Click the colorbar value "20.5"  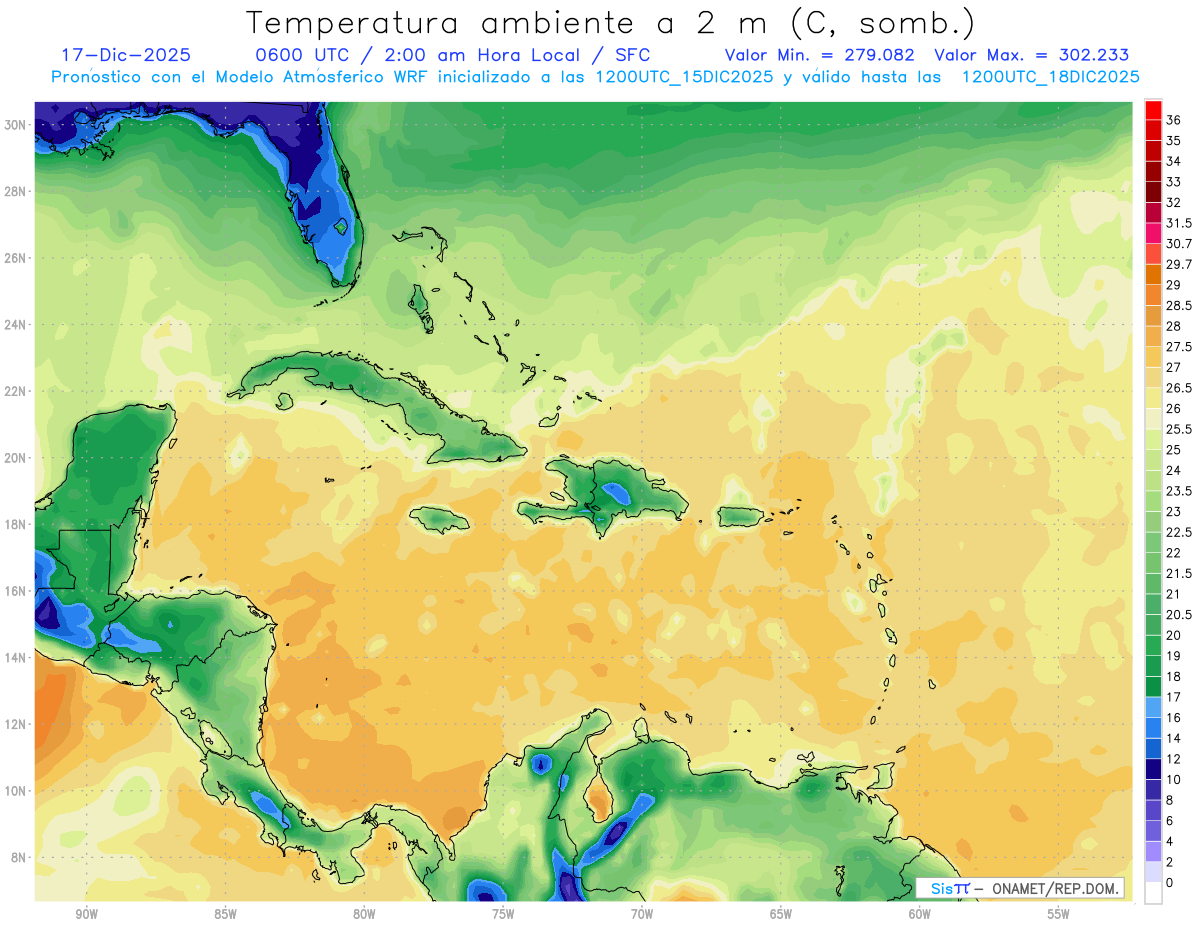(x=1179, y=614)
